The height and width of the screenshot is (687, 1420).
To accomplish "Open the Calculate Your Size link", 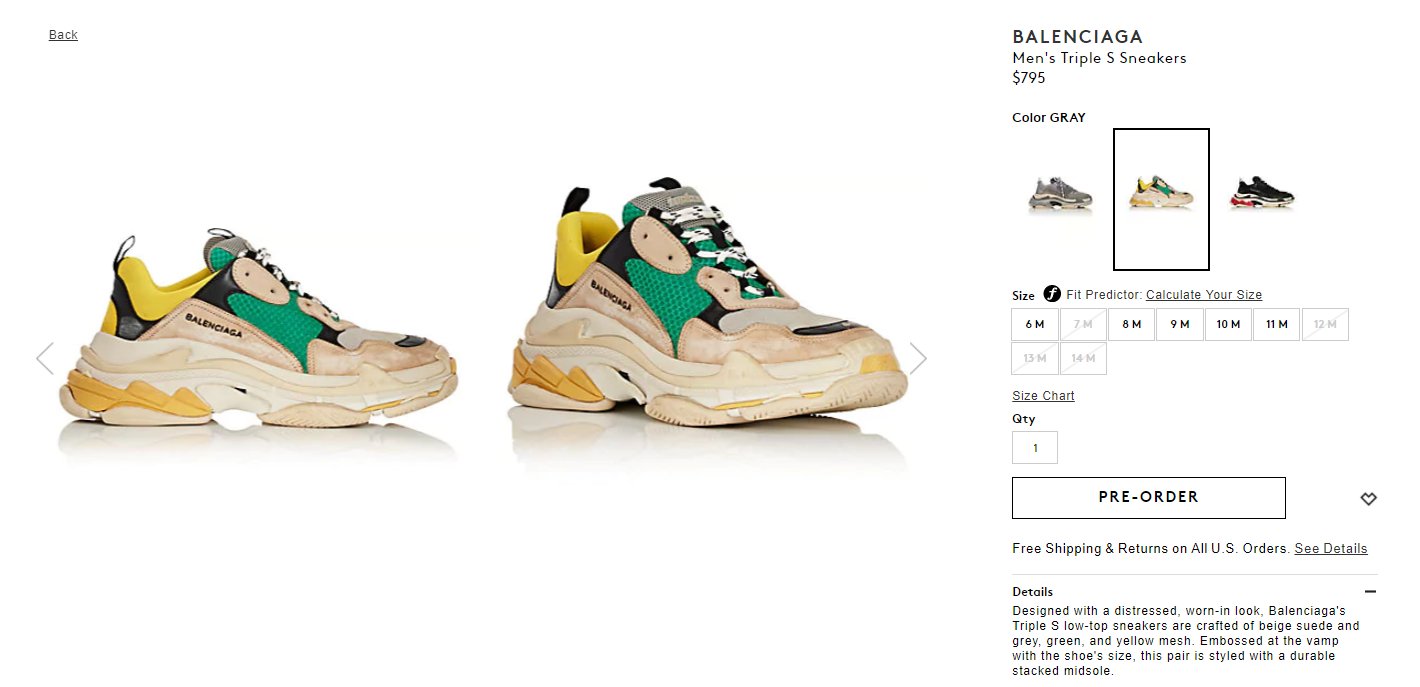I will [1204, 295].
